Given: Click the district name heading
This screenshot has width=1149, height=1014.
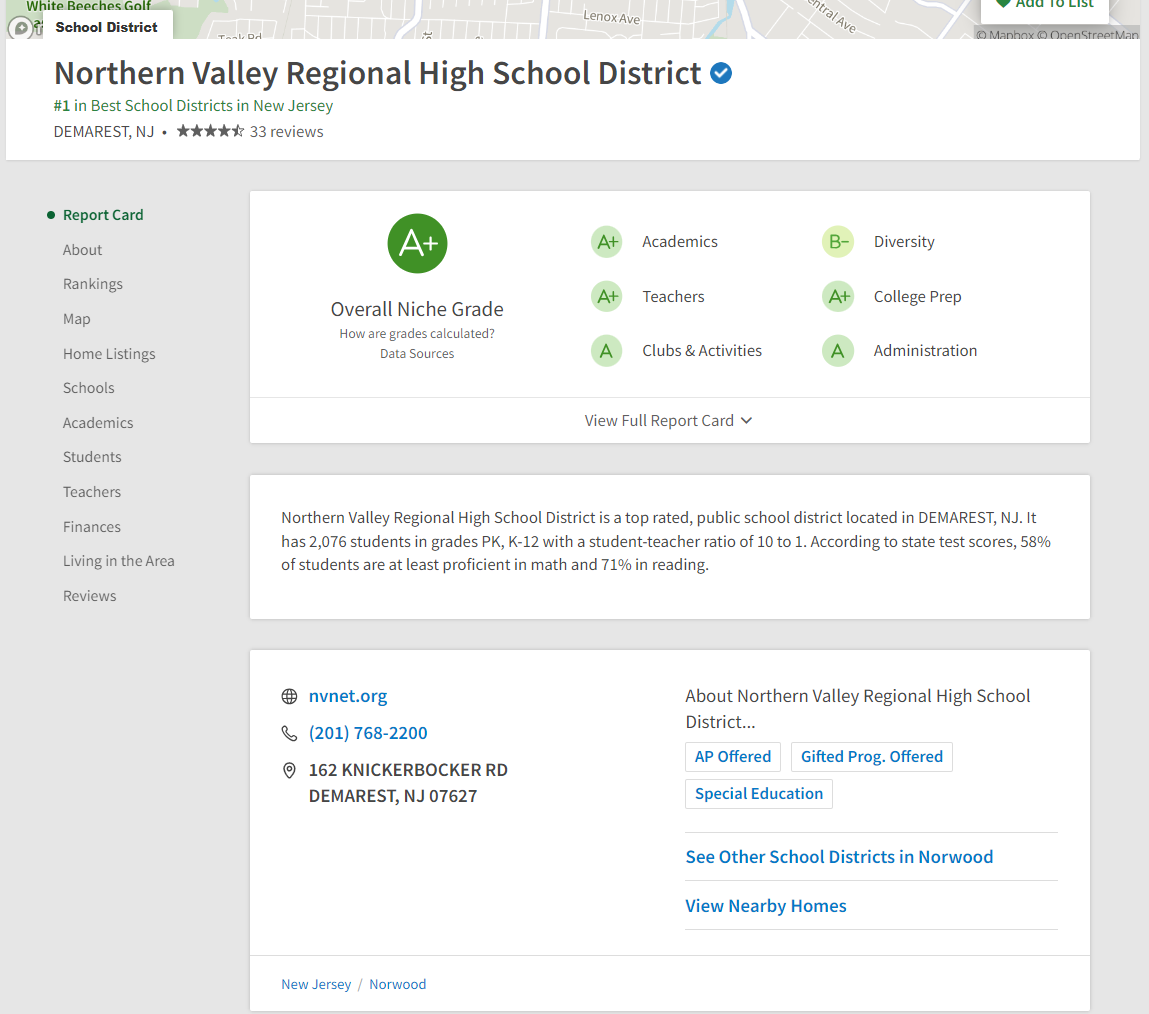Looking at the screenshot, I should pos(378,73).
